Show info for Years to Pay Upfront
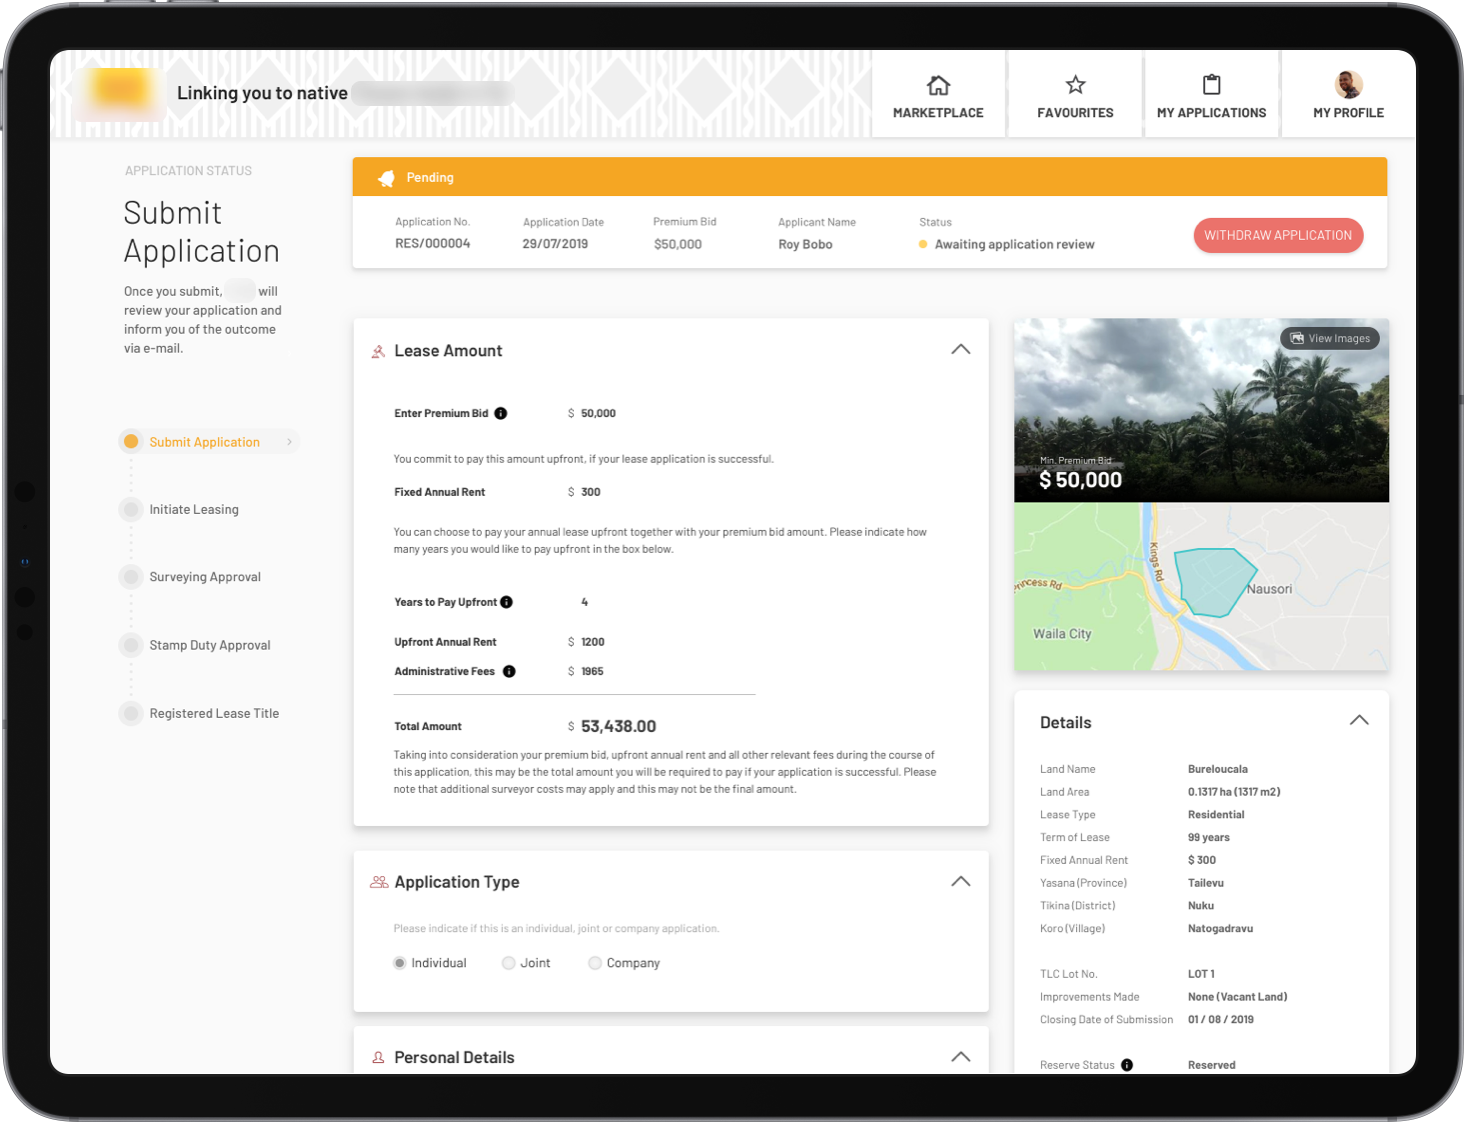 (x=506, y=602)
